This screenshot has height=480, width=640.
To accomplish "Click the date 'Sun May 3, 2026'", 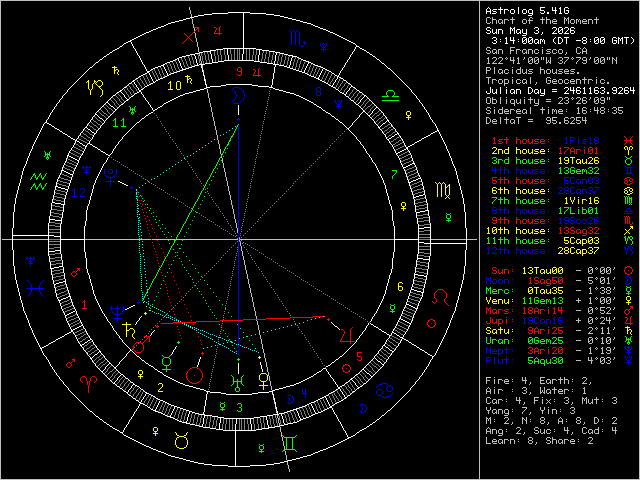I will (530, 31).
